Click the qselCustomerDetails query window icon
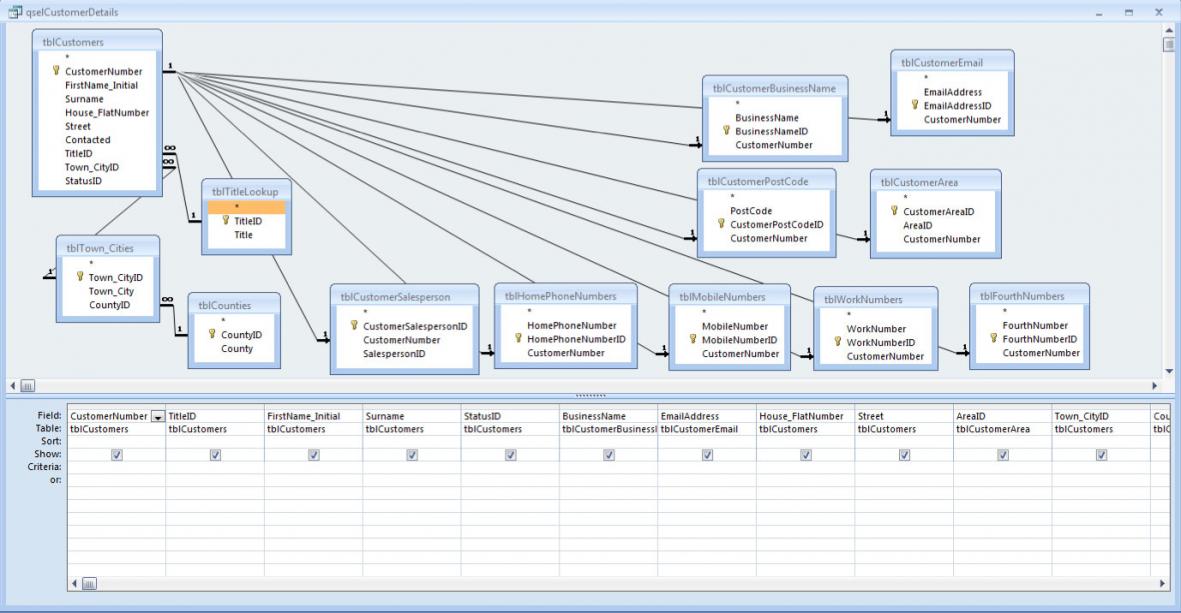1181x613 pixels. point(15,12)
